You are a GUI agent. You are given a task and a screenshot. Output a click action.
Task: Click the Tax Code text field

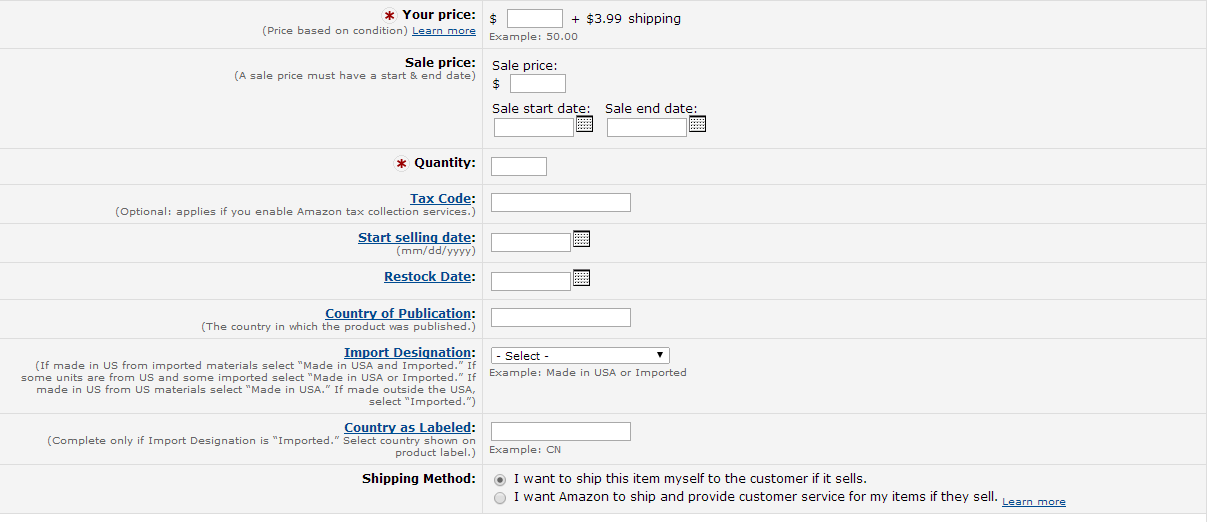tap(560, 203)
